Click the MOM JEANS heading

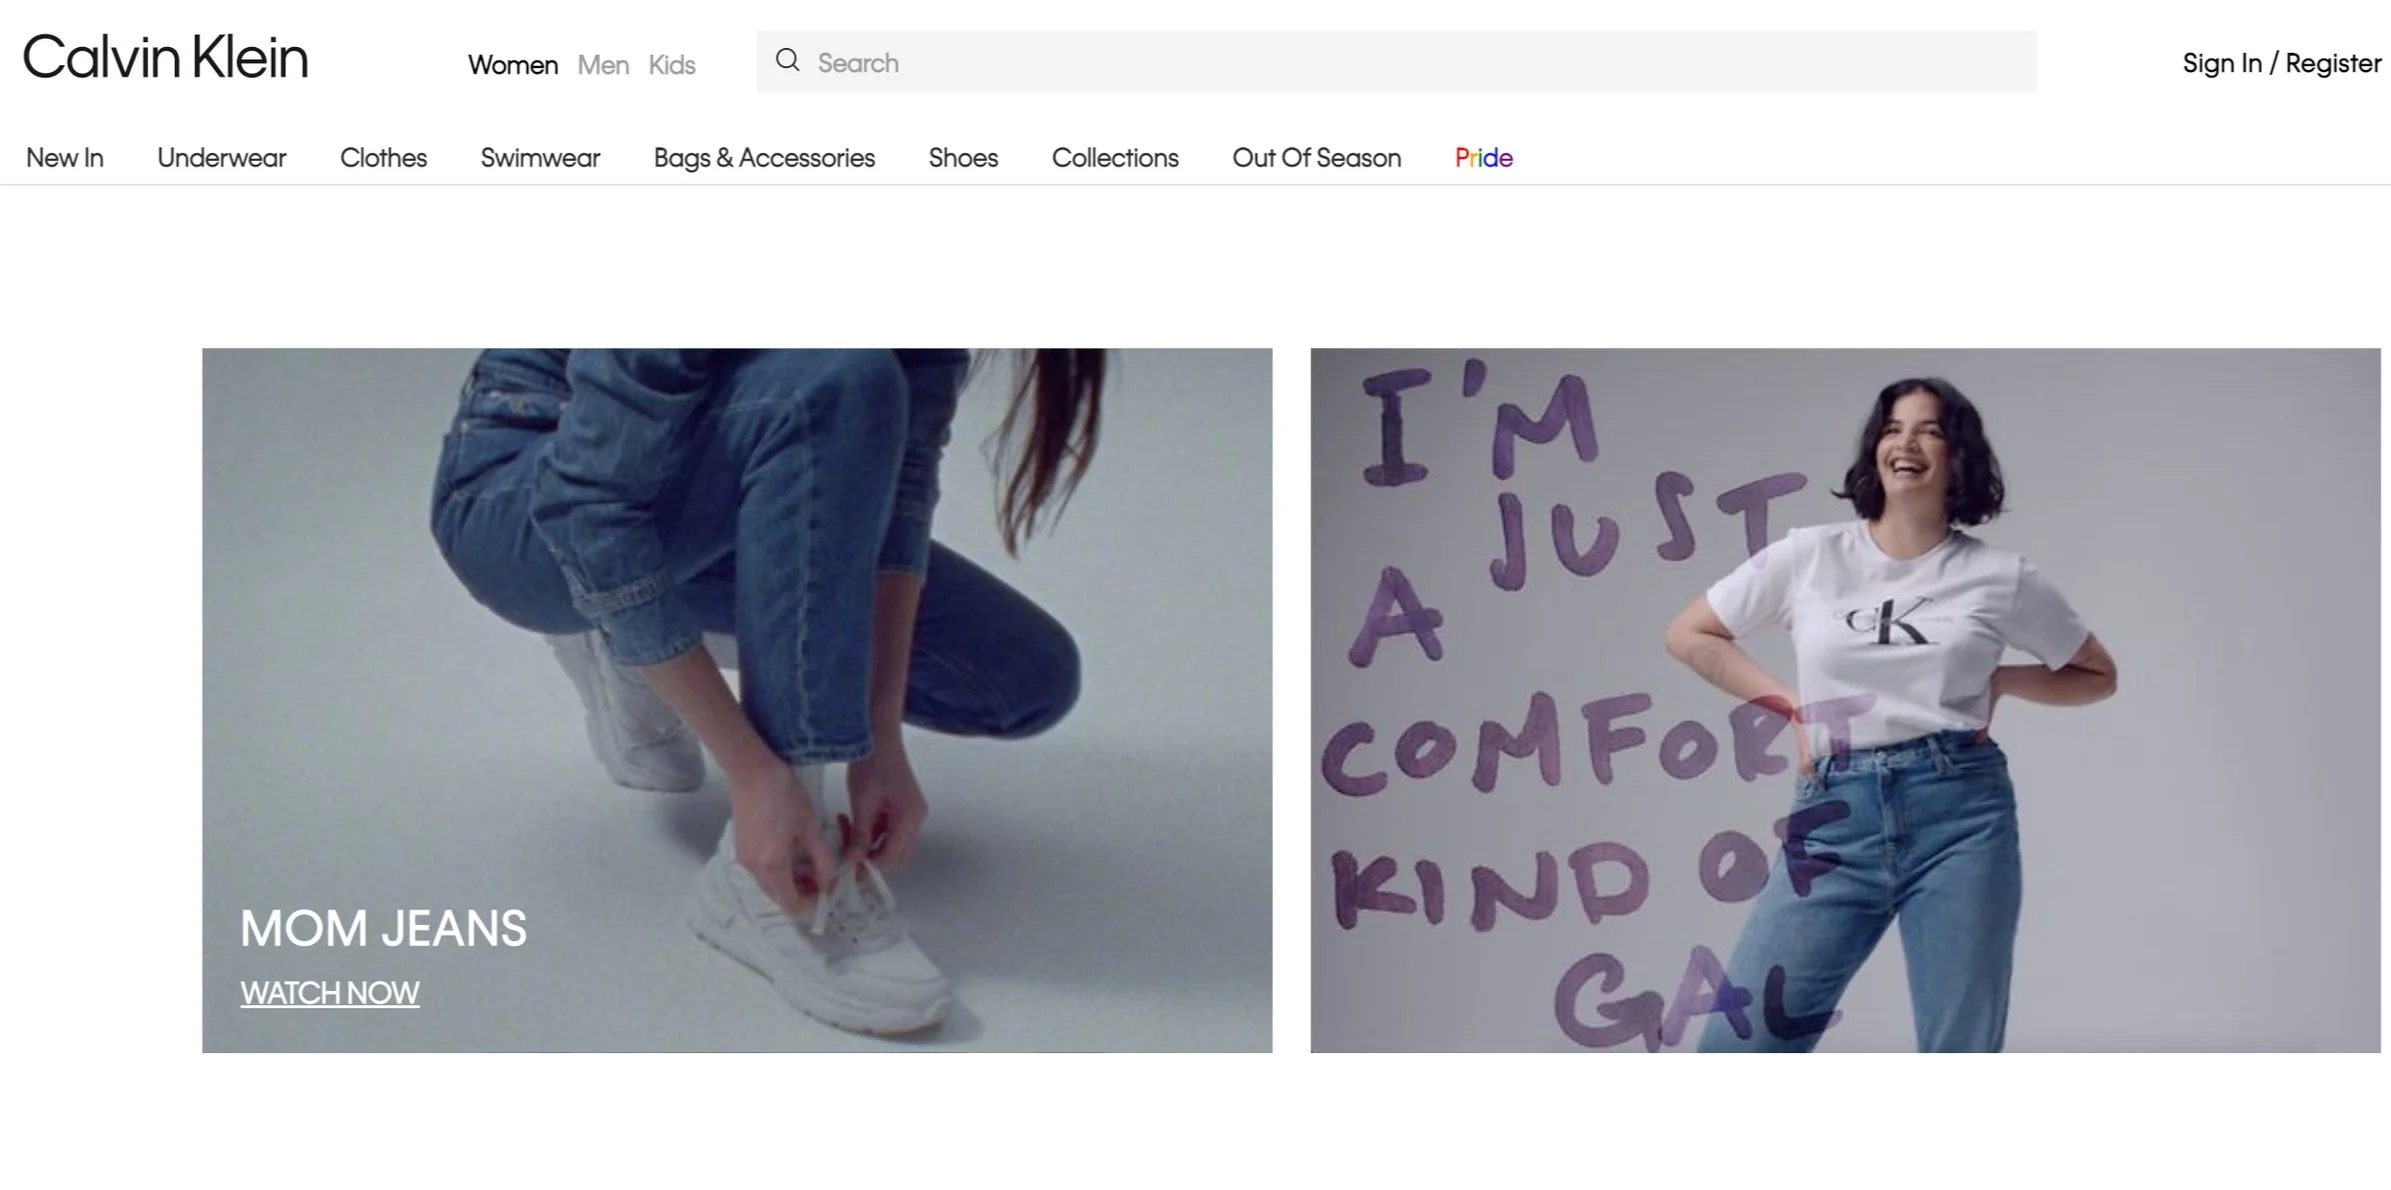(x=383, y=928)
